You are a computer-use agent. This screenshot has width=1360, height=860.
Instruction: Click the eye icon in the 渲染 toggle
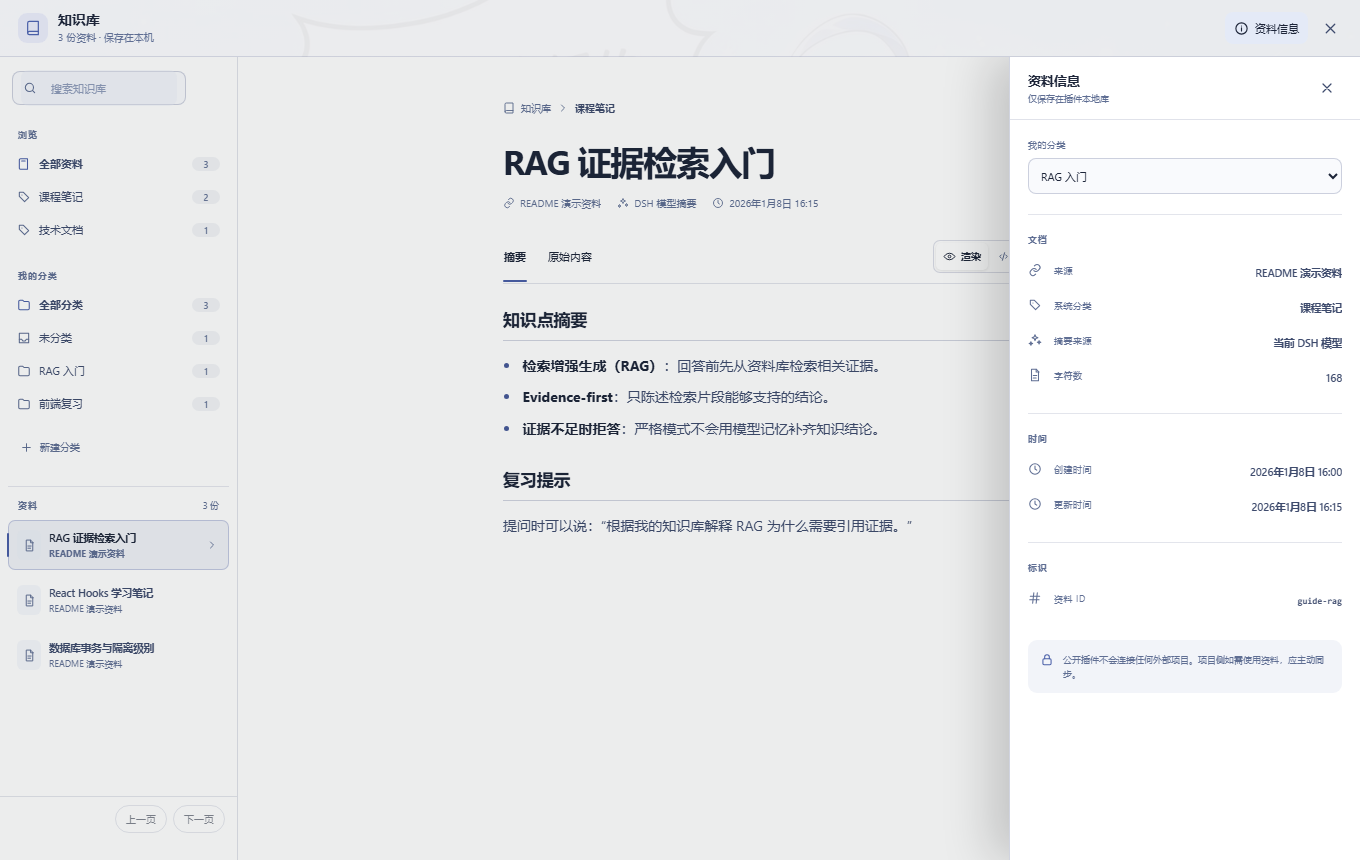pos(950,257)
